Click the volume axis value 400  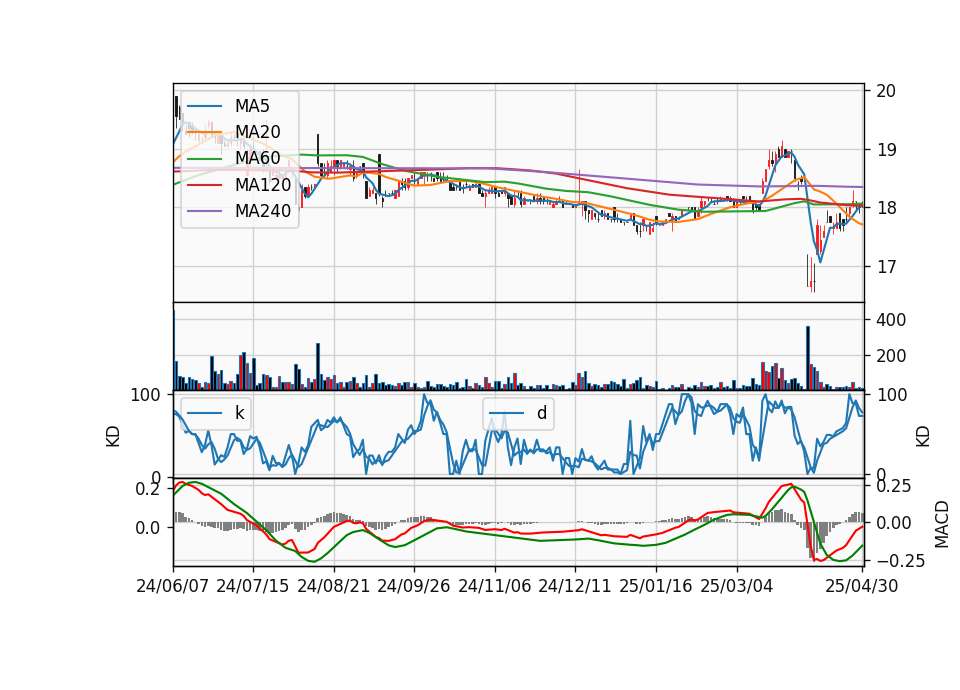(891, 320)
